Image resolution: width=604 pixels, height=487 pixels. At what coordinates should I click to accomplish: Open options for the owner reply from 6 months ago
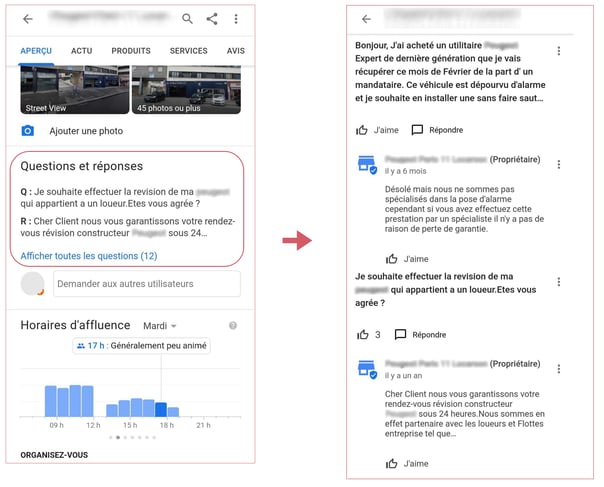click(x=559, y=165)
